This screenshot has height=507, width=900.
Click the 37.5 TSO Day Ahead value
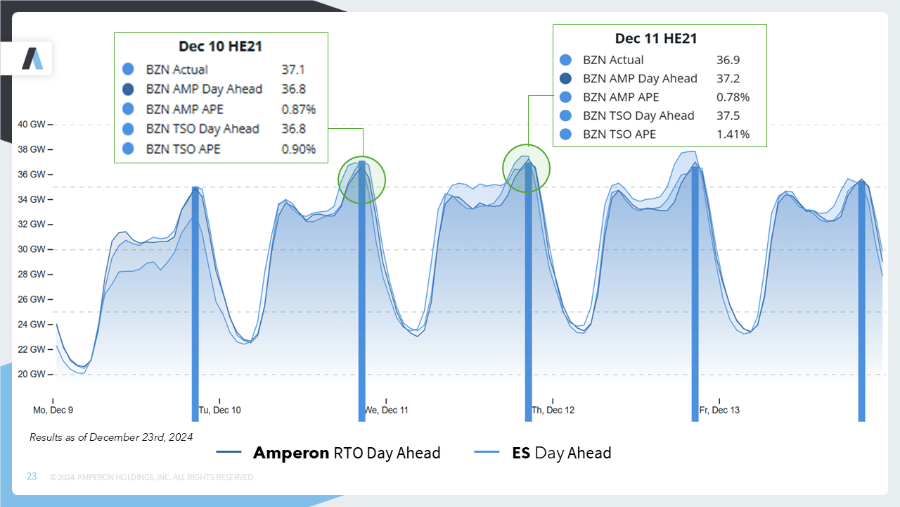click(x=728, y=116)
